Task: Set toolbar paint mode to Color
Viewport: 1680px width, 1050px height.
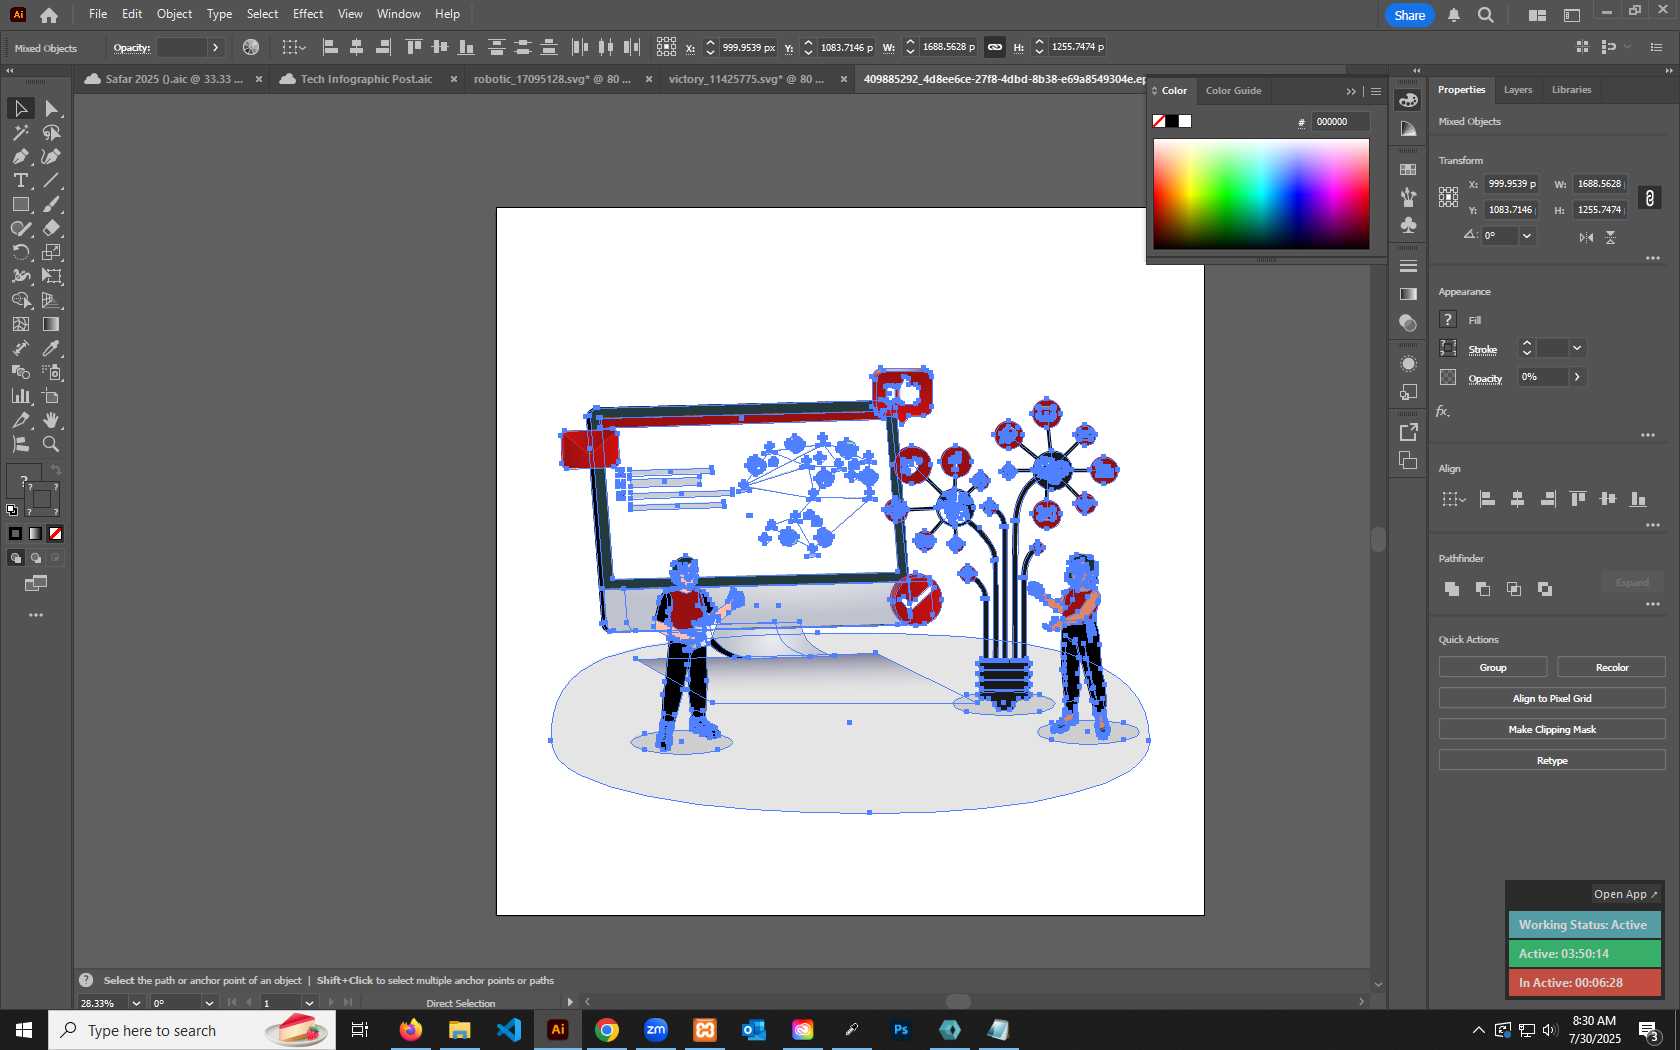Action: click(15, 534)
